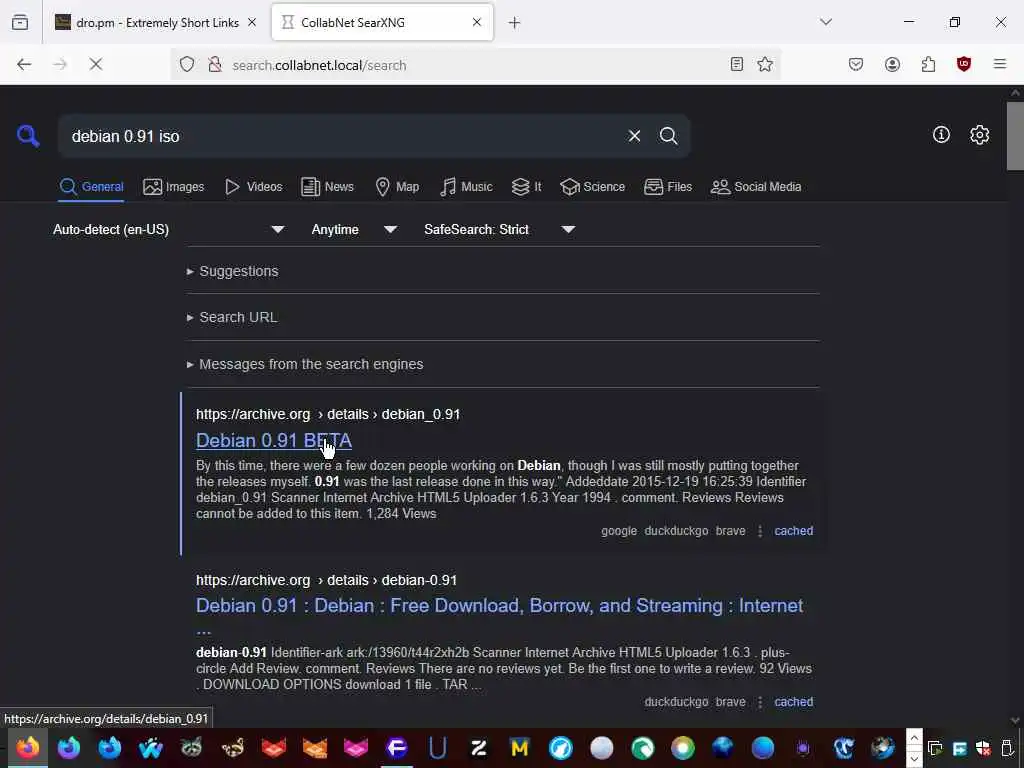Open the extensions puzzle icon

(928, 64)
